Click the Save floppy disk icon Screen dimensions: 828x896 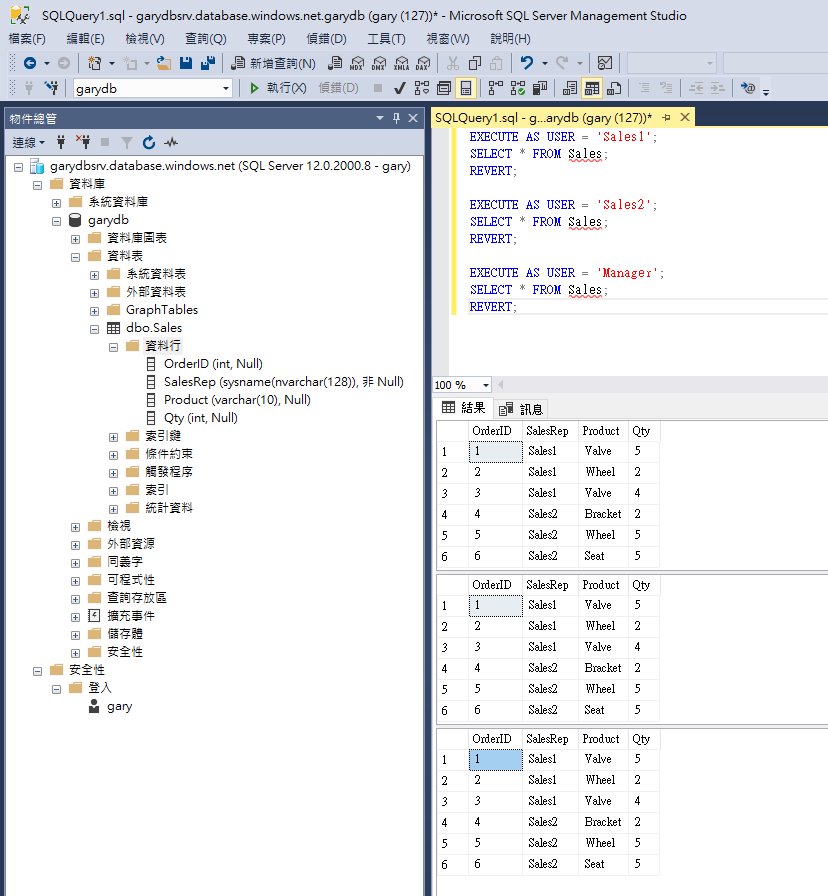[x=186, y=63]
